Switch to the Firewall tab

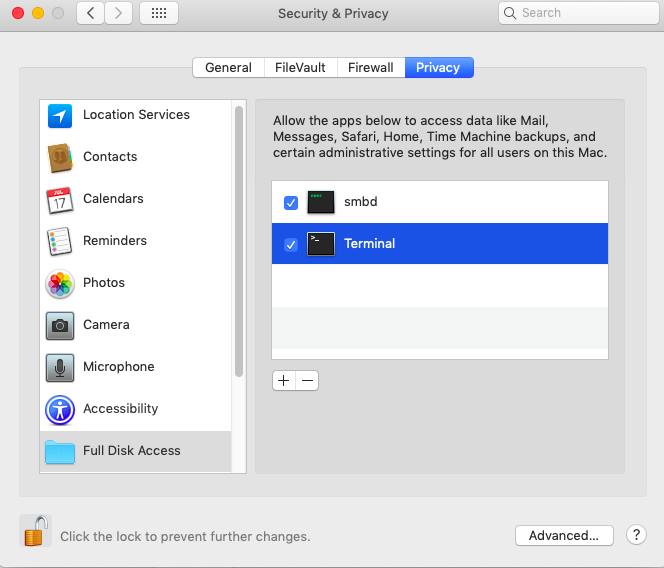[370, 68]
